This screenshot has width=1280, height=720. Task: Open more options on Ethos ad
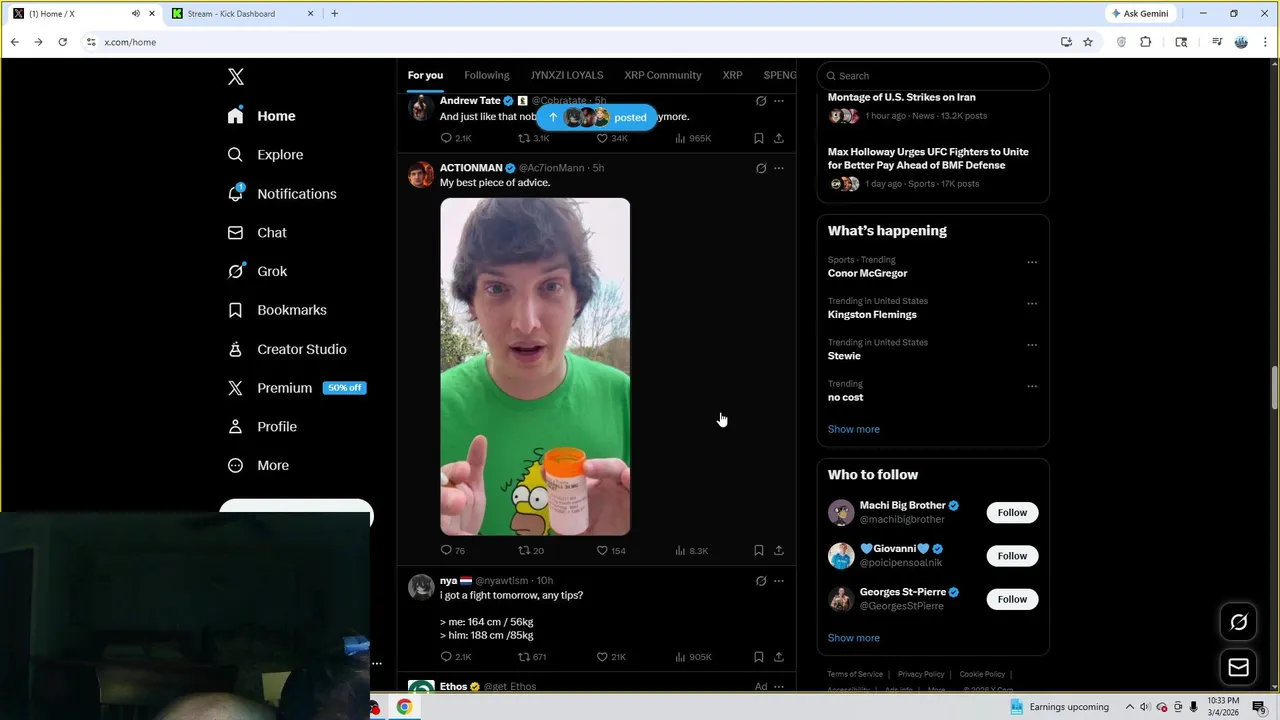coord(779,687)
